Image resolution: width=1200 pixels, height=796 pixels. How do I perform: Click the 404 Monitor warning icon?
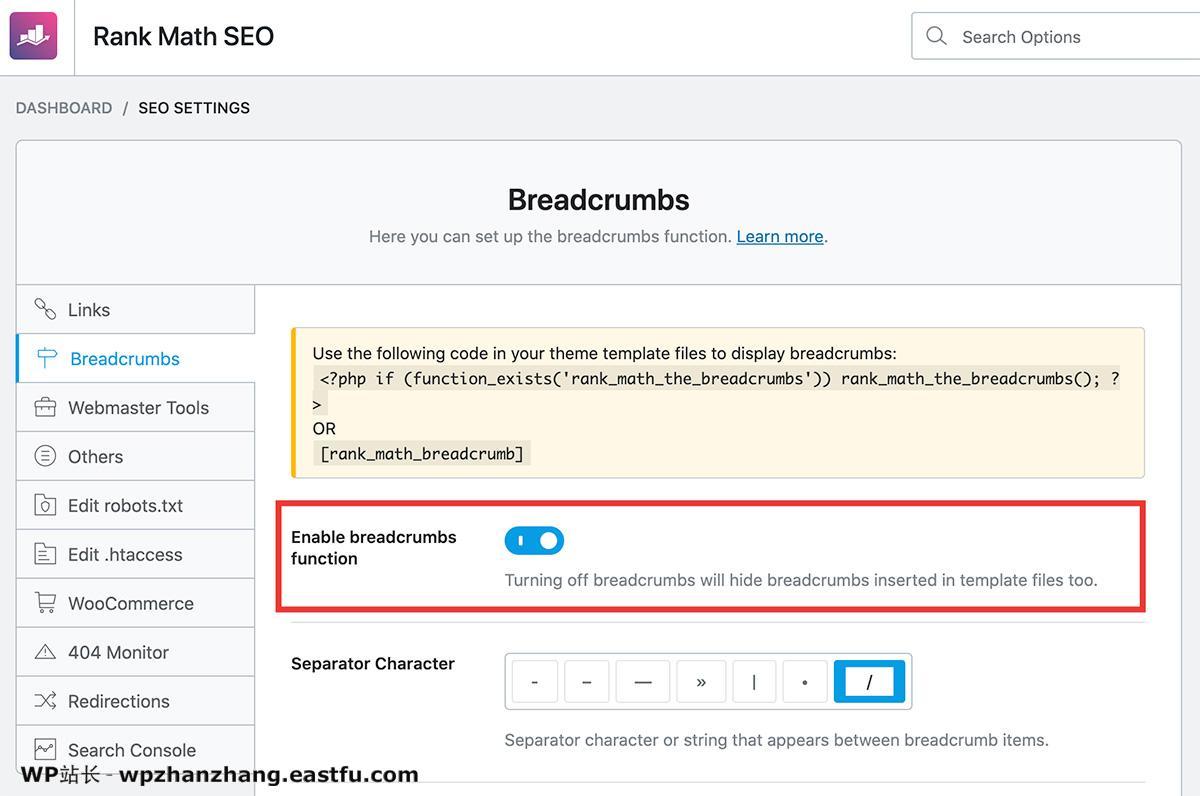(45, 652)
